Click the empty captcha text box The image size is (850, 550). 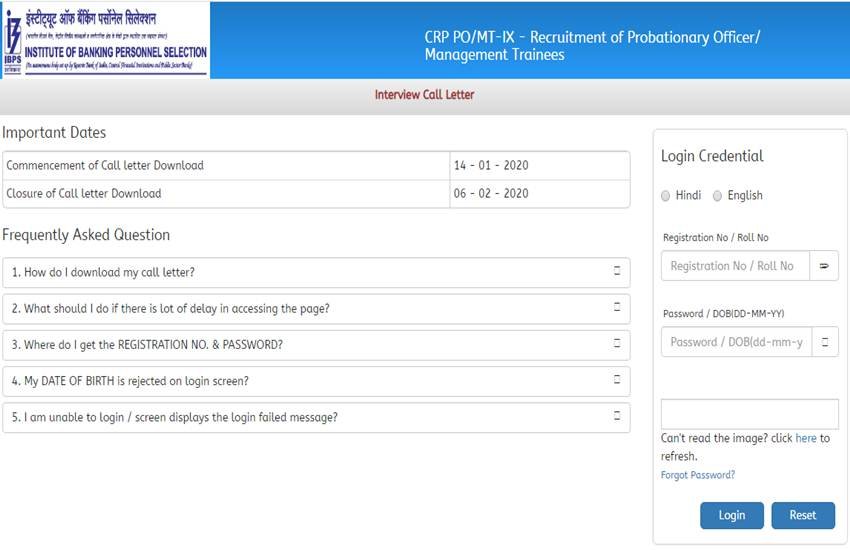click(749, 414)
